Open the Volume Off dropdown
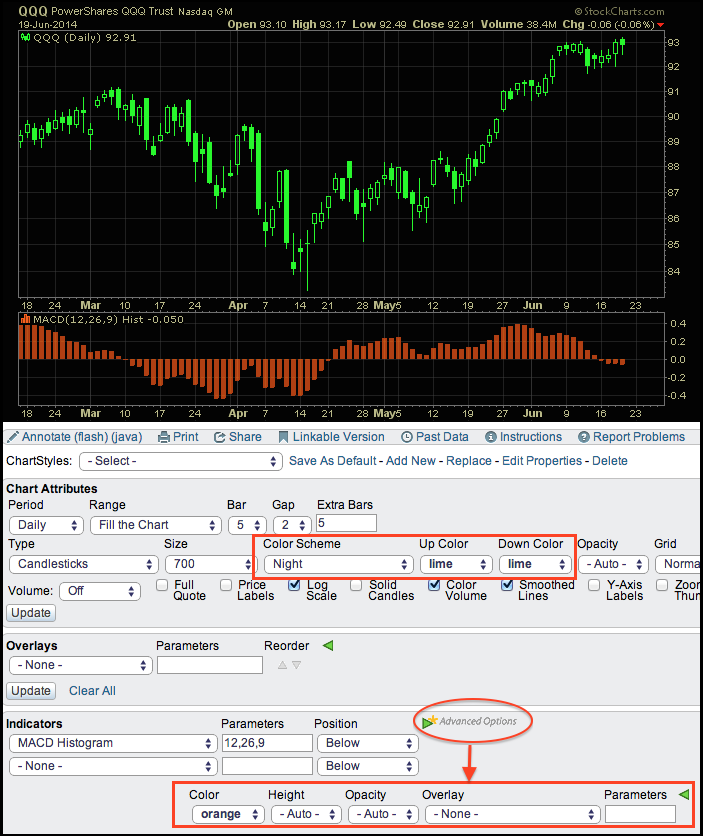The width and height of the screenshot is (703, 836). pos(100,591)
